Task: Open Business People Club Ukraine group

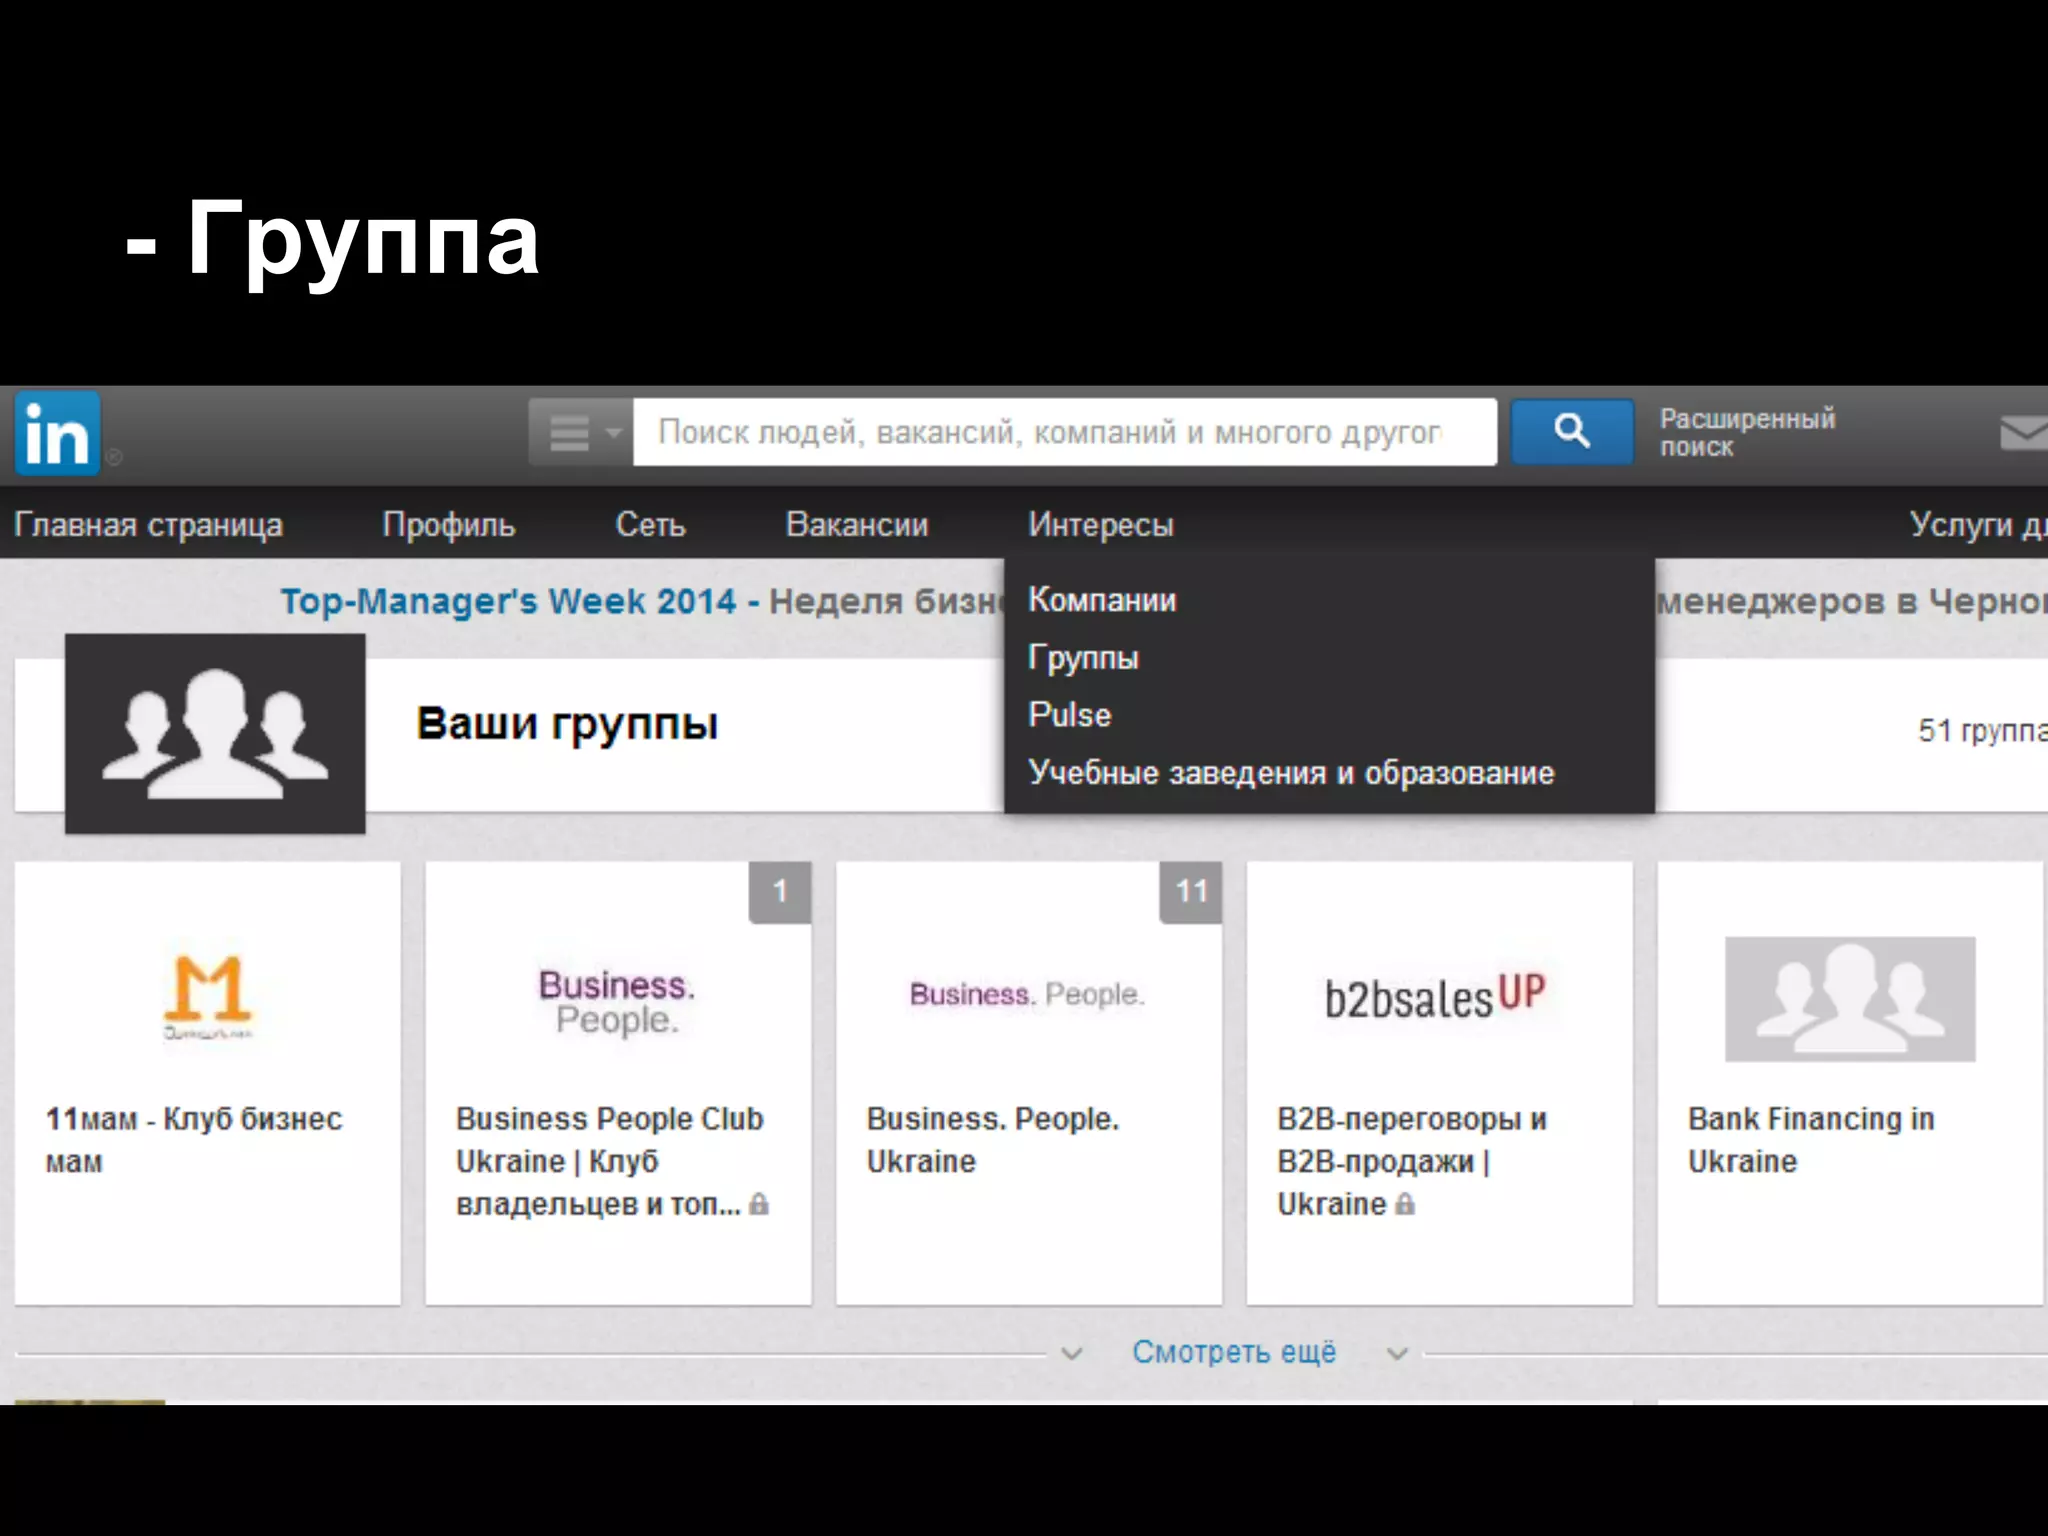Action: 610,1161
